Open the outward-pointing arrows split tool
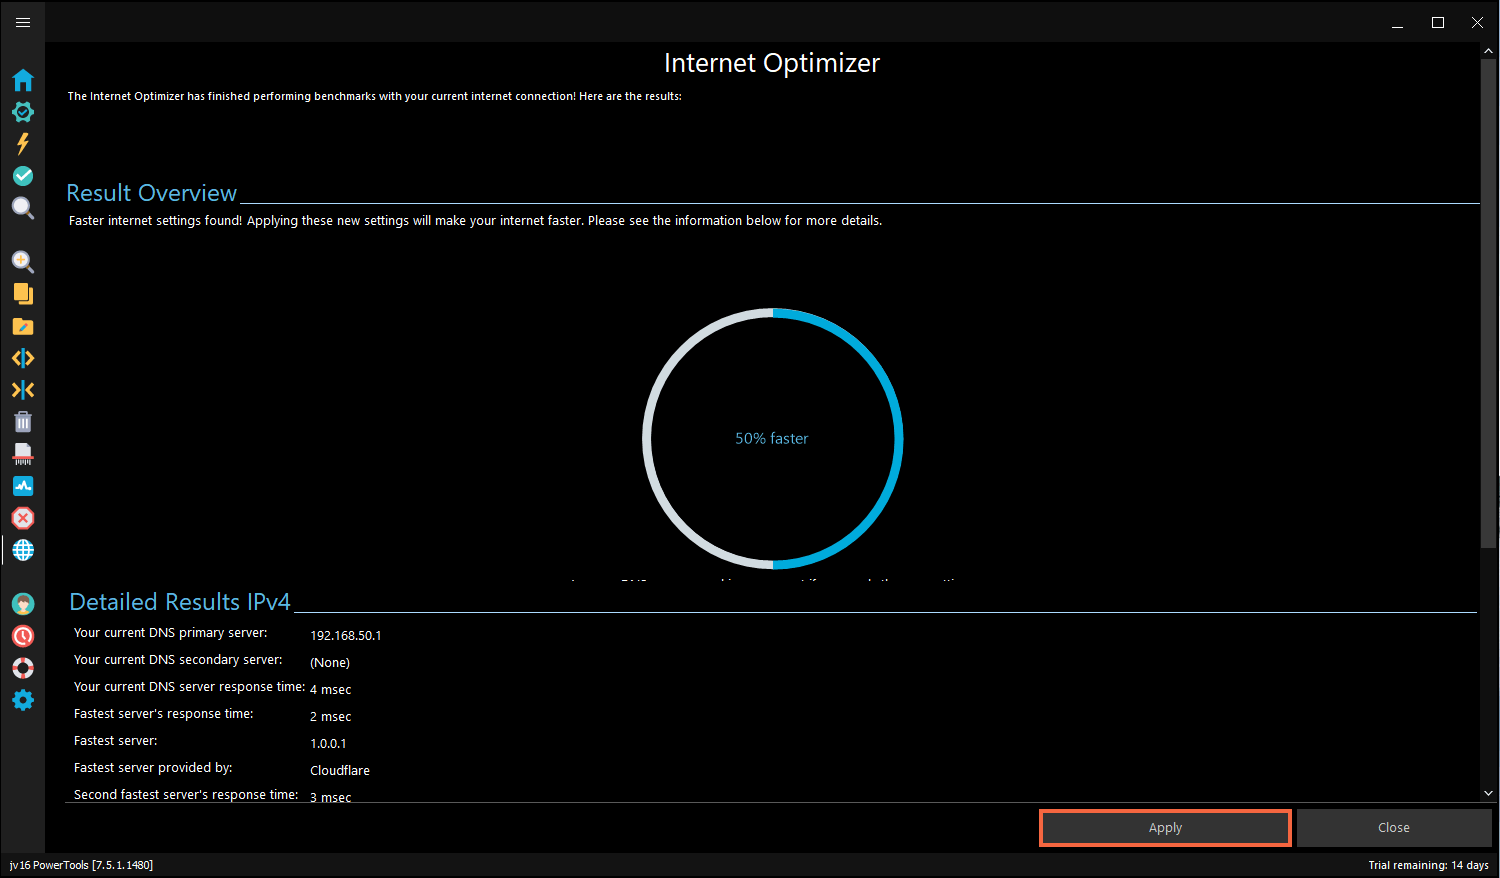 tap(23, 358)
